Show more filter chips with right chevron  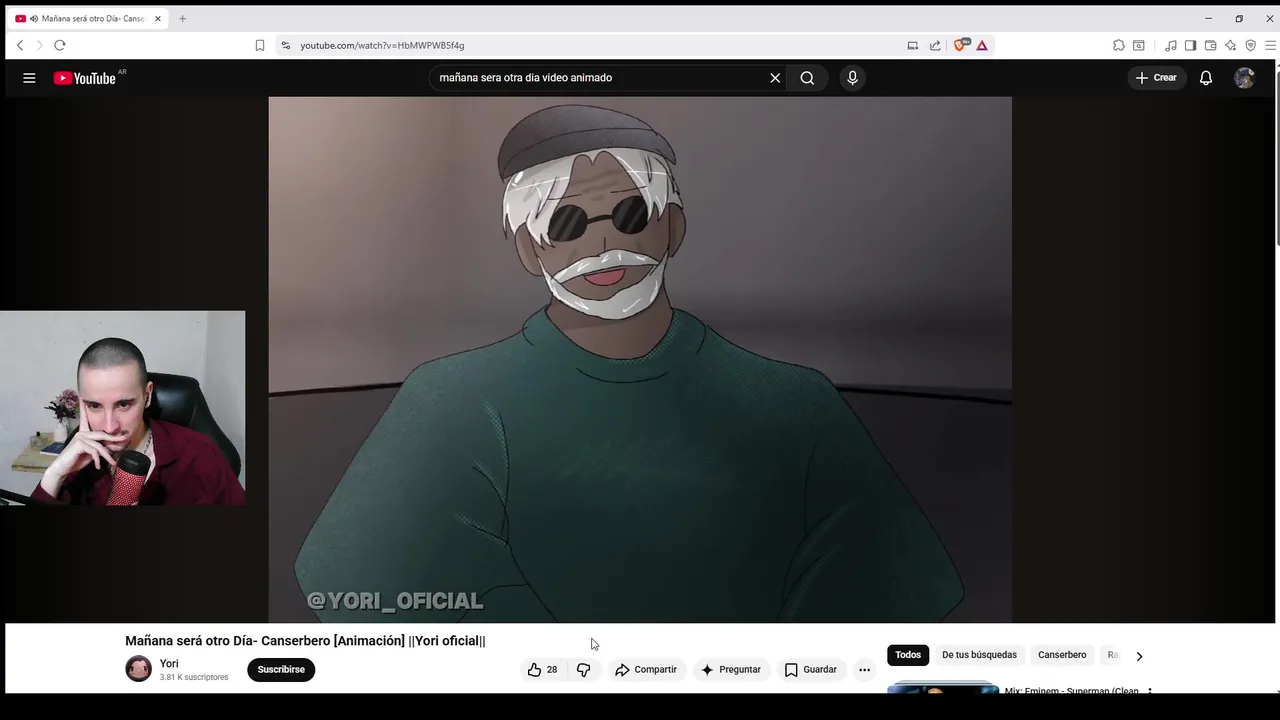(1139, 656)
